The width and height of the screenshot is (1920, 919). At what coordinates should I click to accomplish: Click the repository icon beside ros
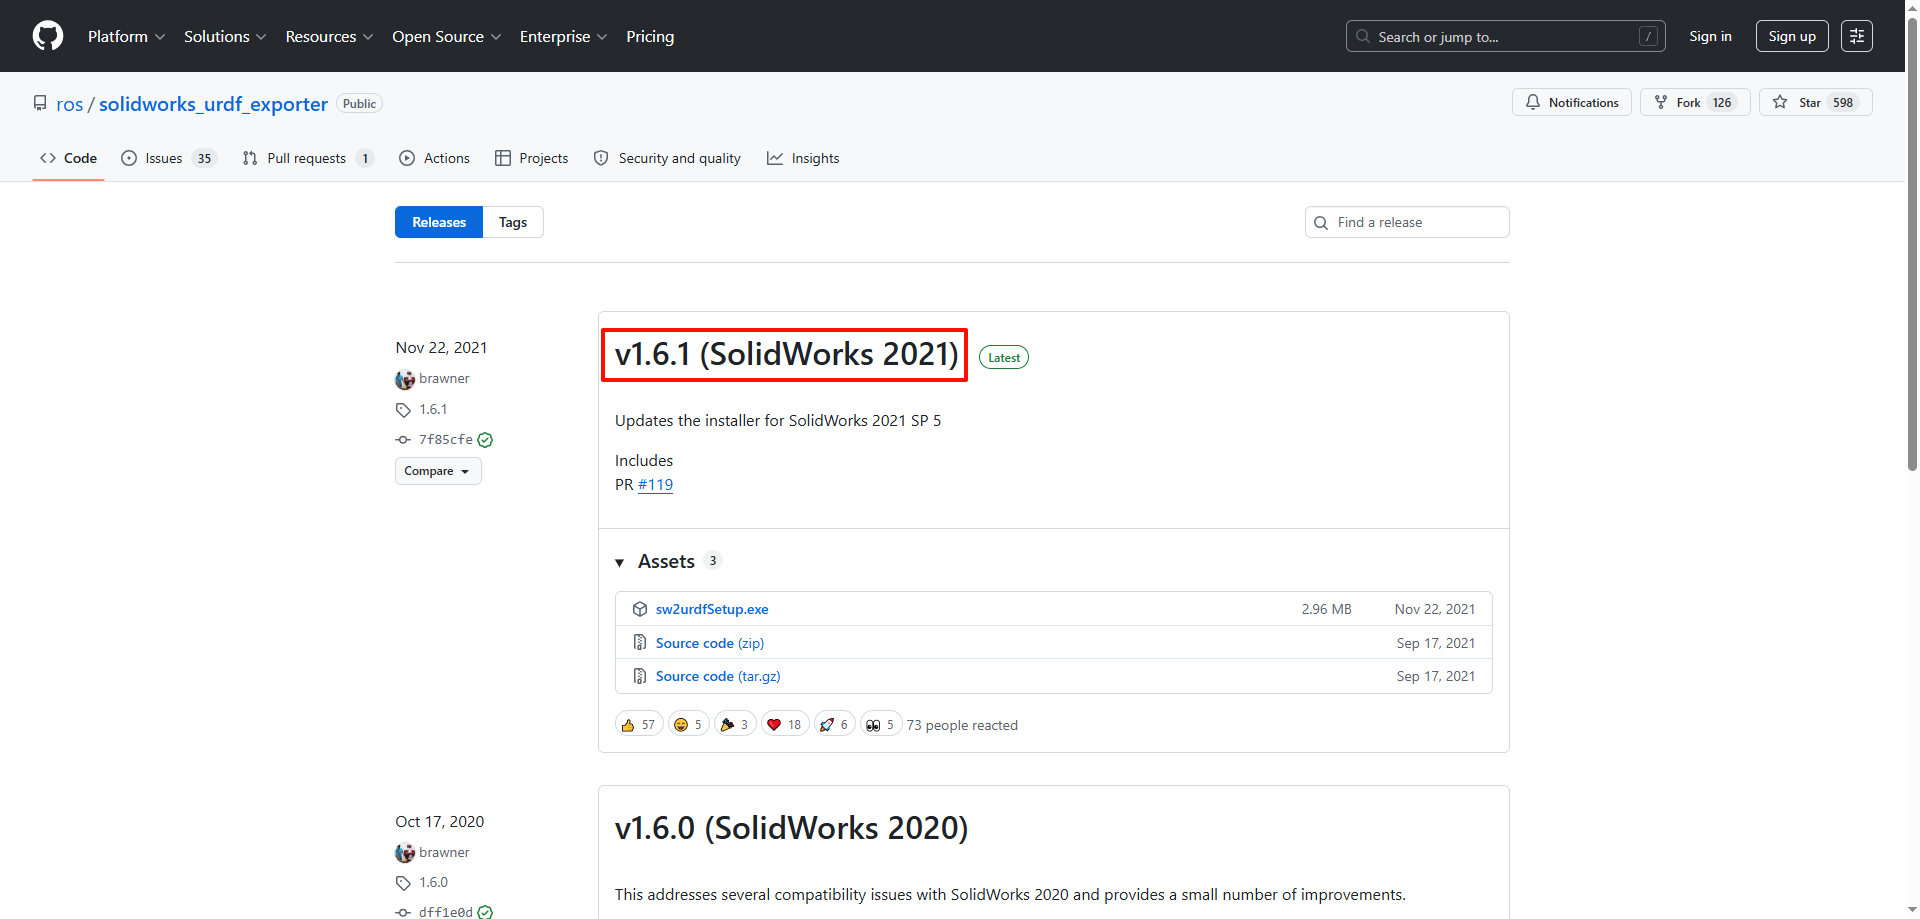40,103
